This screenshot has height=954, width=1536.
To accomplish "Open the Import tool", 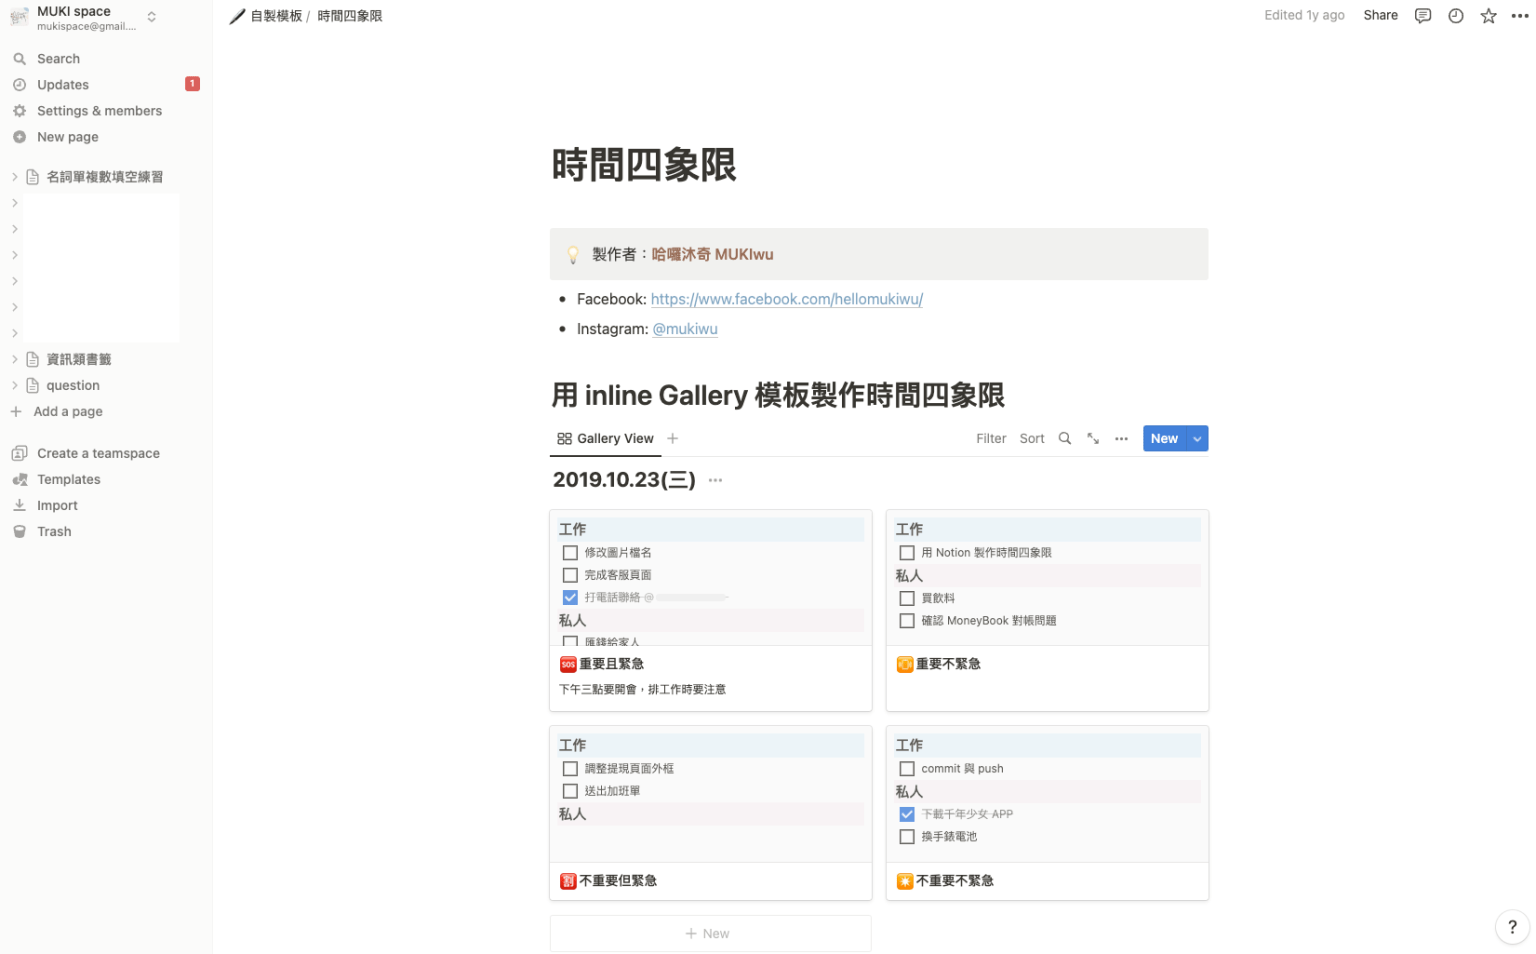I will pyautogui.click(x=57, y=505).
